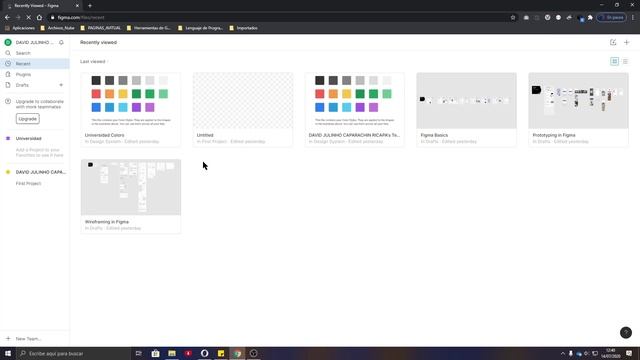Image resolution: width=640 pixels, height=360 pixels.
Task: Select the Recently Viewed - Figma tab
Action: pyautogui.click(x=42, y=6)
